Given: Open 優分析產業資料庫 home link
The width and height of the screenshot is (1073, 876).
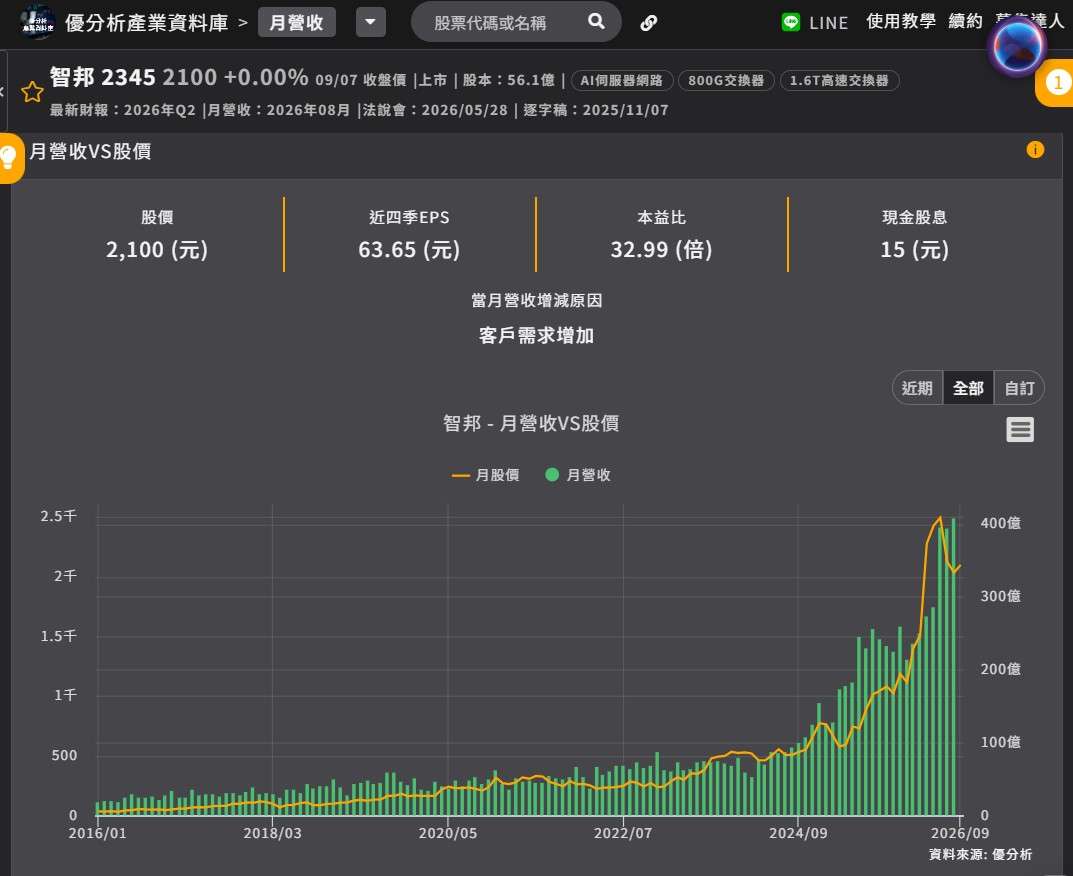Looking at the screenshot, I should click(x=146, y=23).
